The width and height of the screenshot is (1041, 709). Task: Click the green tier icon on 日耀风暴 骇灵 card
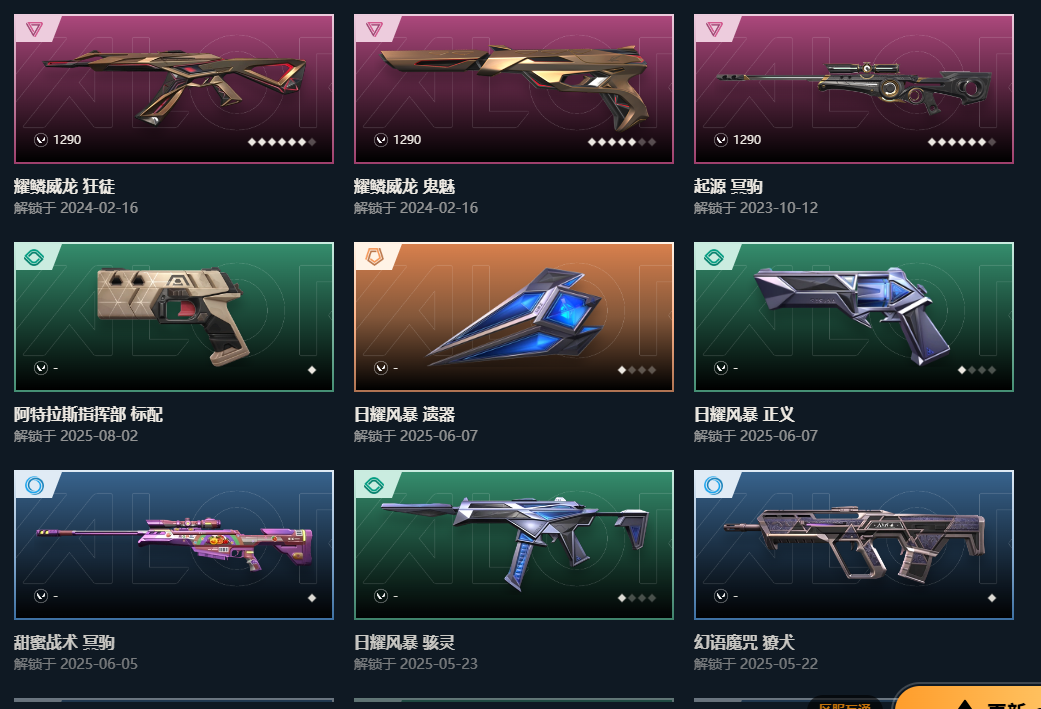[374, 485]
